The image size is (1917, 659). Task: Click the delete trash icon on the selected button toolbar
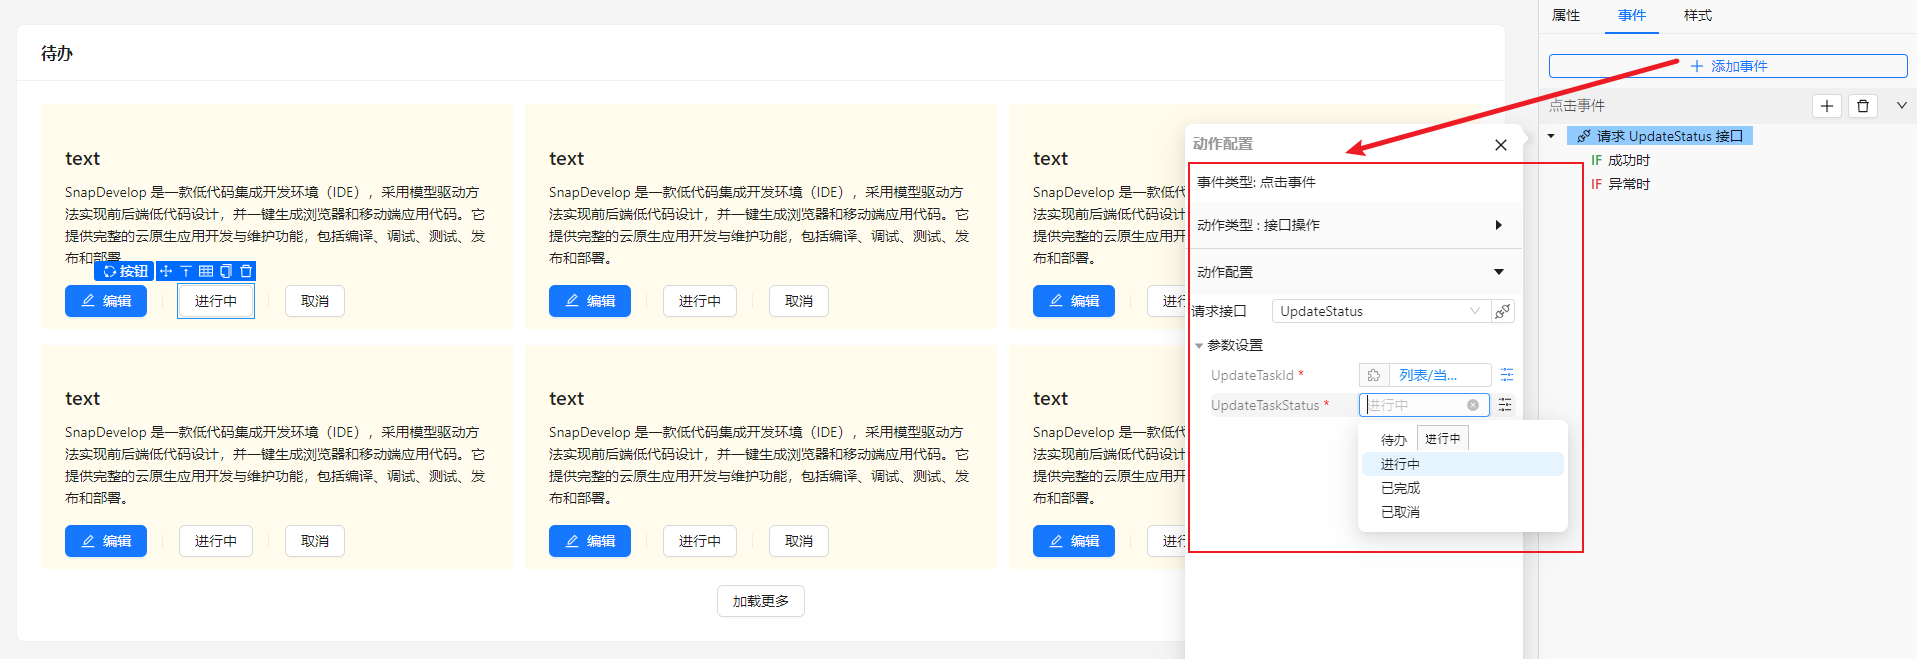246,271
